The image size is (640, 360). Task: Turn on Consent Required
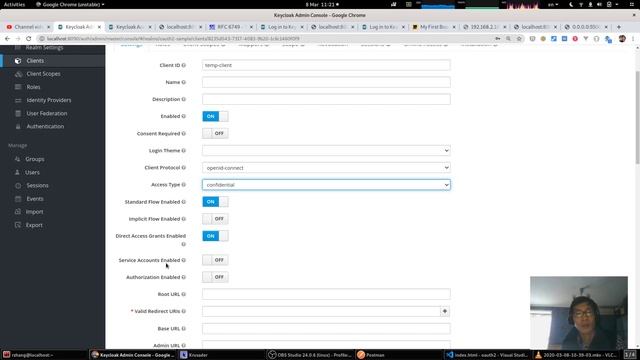pyautogui.click(x=215, y=133)
